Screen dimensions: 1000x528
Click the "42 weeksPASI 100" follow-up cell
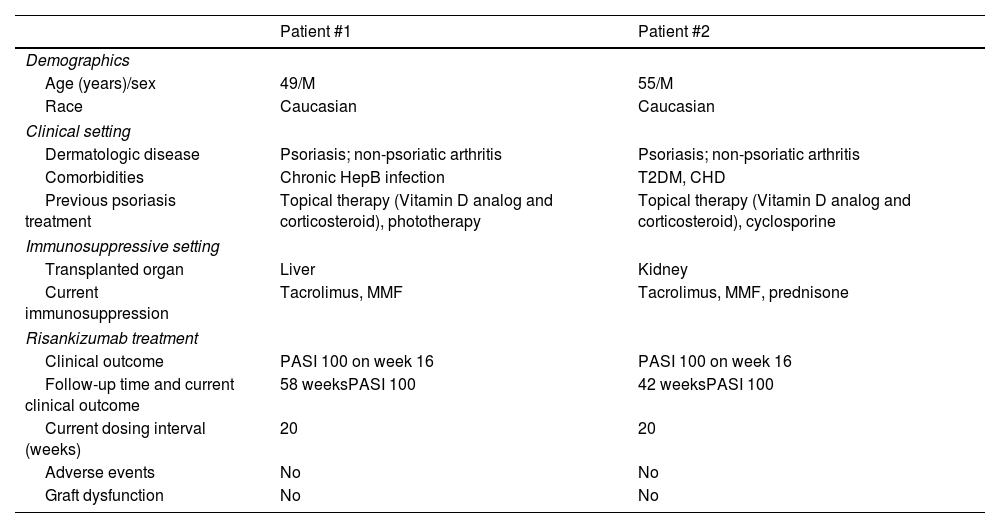705,384
